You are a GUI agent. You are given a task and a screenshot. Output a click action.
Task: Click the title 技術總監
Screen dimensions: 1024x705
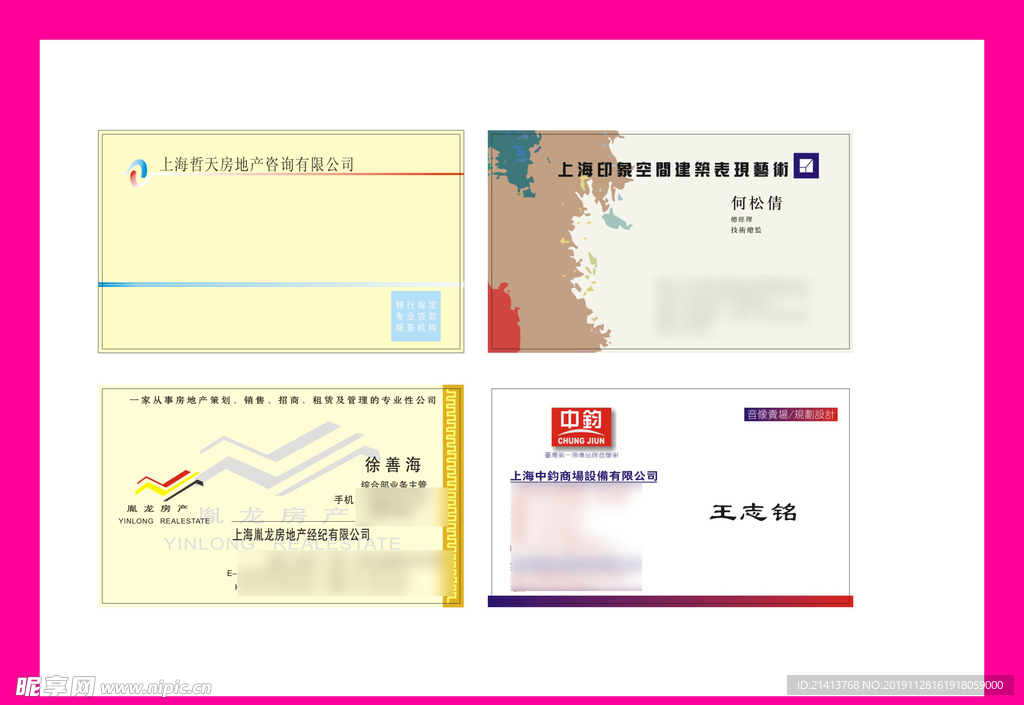click(746, 230)
